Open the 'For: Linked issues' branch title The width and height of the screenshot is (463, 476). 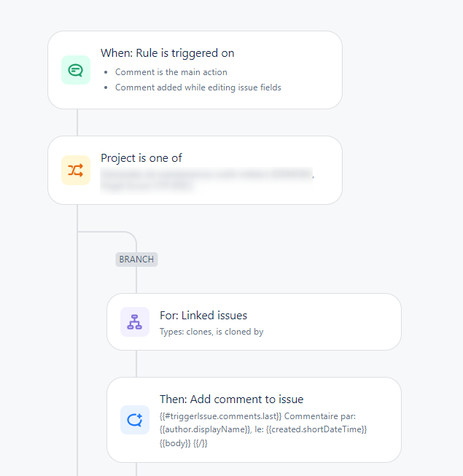tap(203, 315)
